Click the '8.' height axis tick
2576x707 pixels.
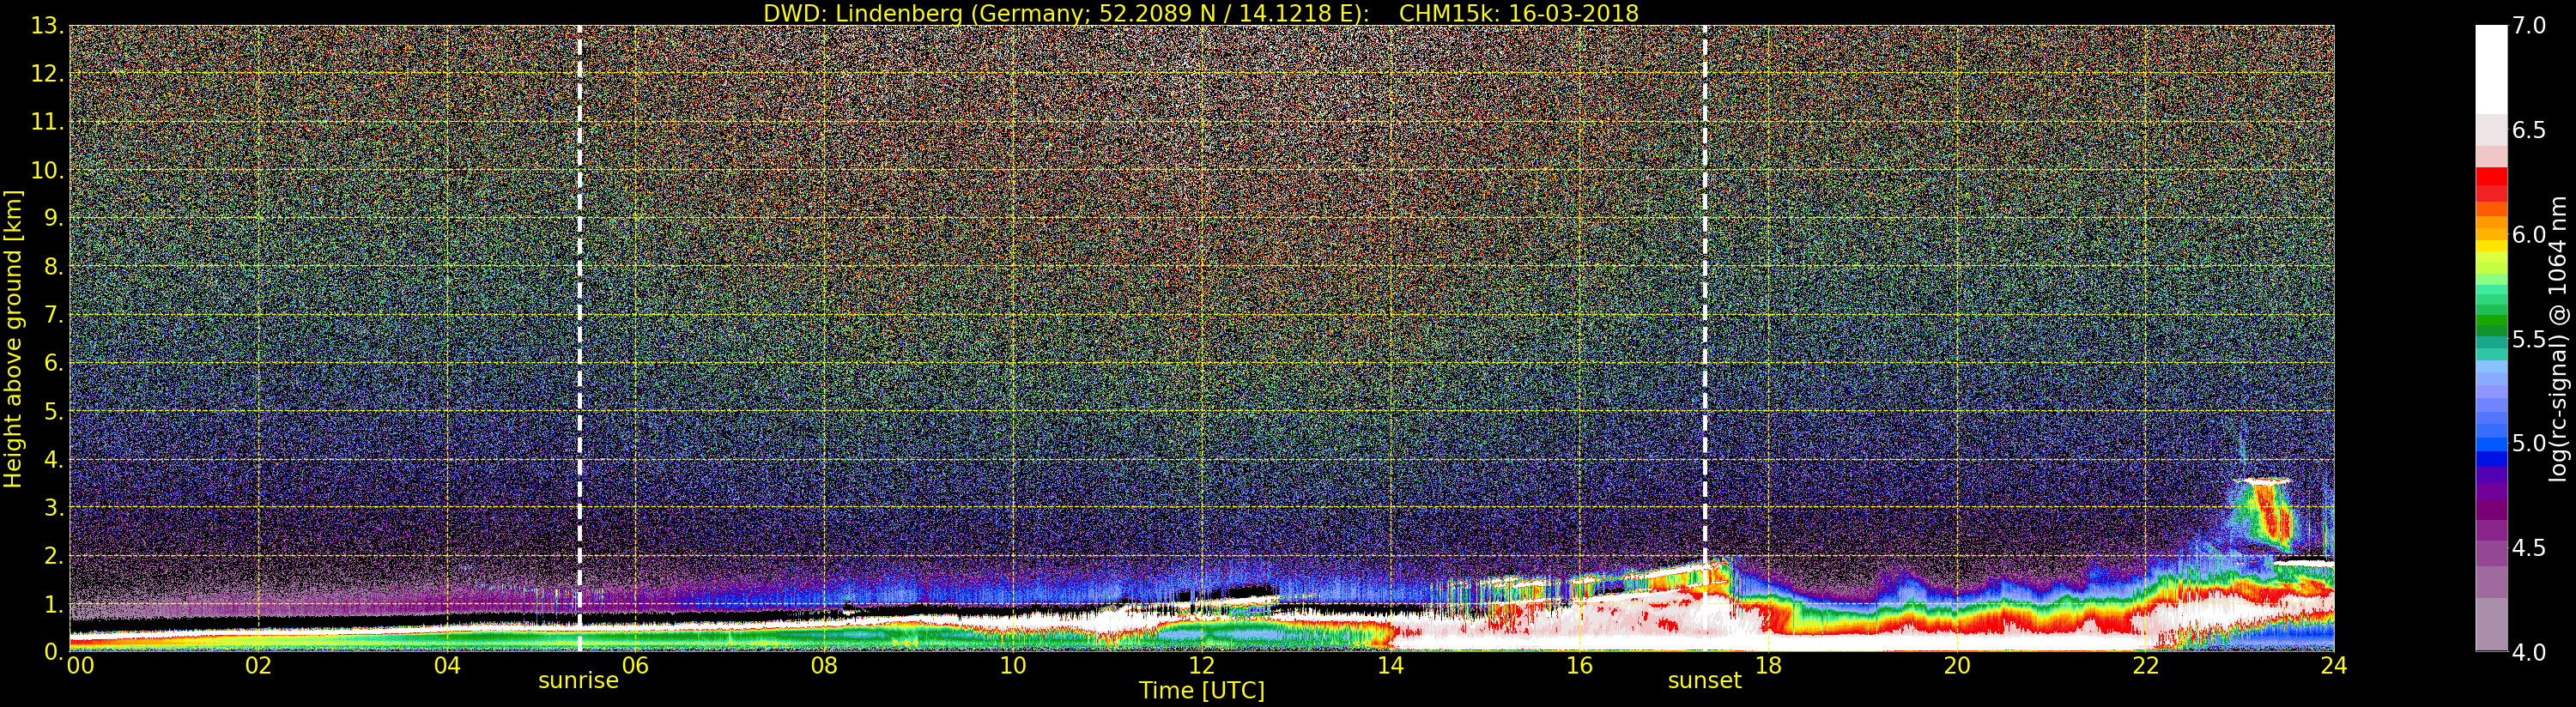click(54, 267)
